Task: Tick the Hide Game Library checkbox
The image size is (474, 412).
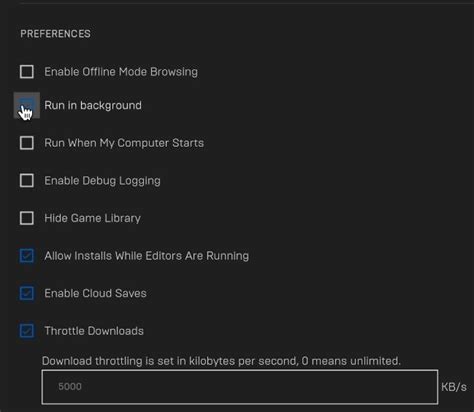Action: click(27, 218)
